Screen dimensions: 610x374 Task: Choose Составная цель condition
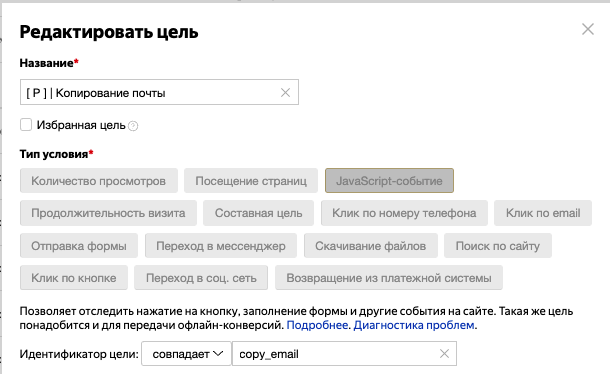pyautogui.click(x=258, y=213)
